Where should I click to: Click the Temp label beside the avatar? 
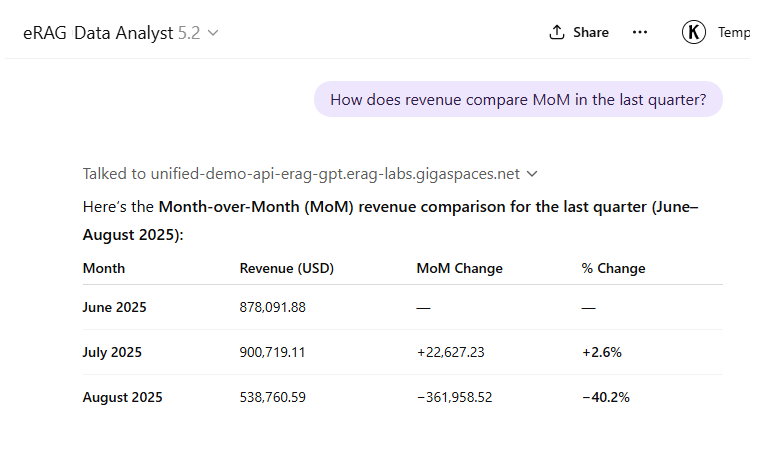click(x=734, y=32)
